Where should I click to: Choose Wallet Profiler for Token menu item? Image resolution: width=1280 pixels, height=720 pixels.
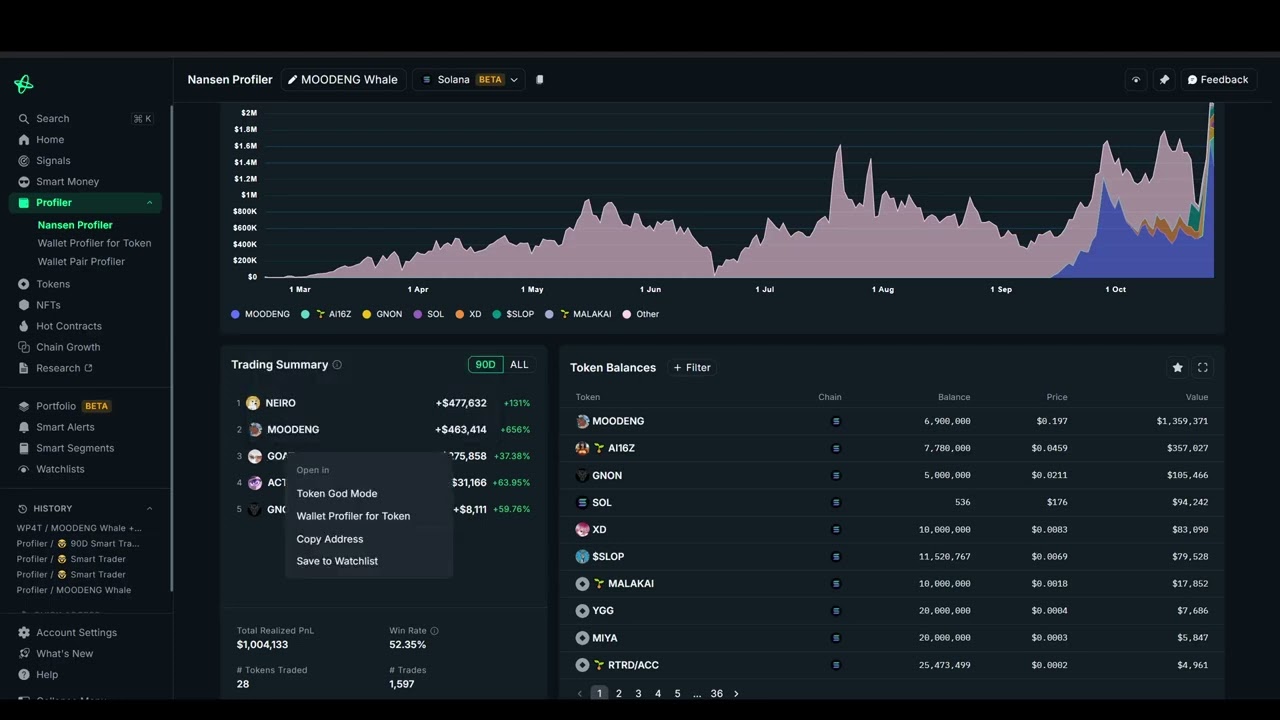(x=353, y=516)
